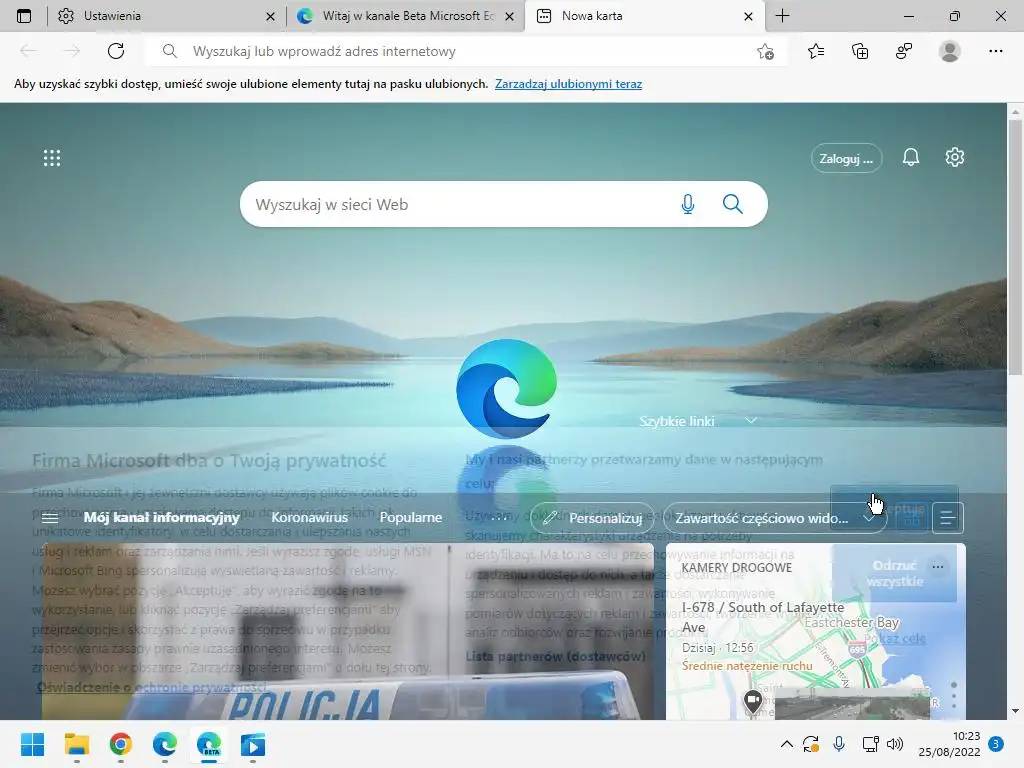The image size is (1024, 768).
Task: Open the tab actions menu icon
Action: click(24, 16)
